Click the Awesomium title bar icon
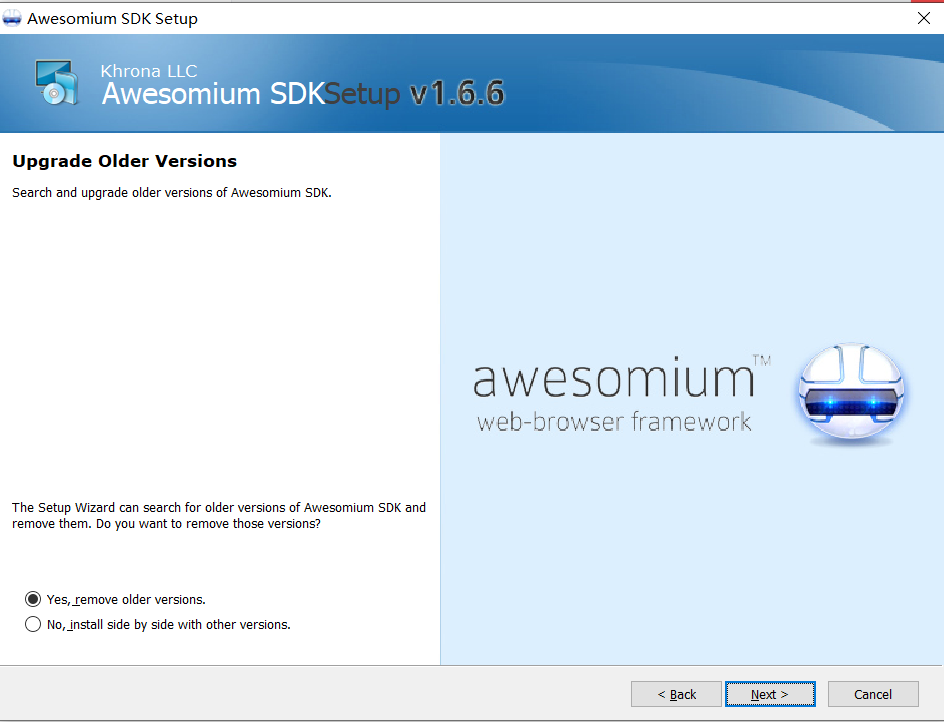This screenshot has width=944, height=722. click(x=12, y=19)
